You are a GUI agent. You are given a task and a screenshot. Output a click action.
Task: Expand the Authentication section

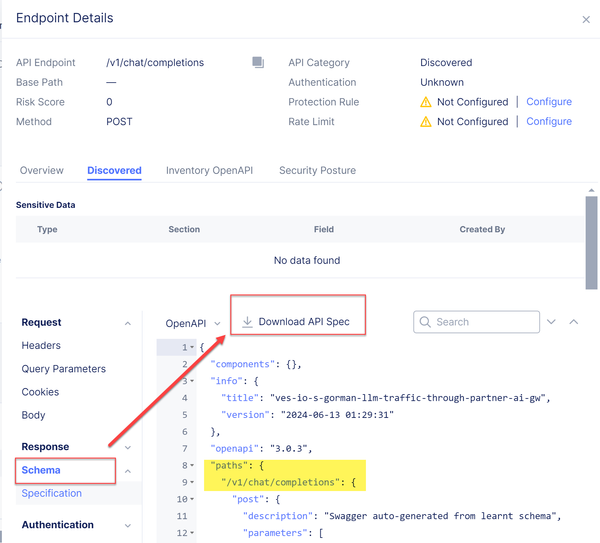coord(128,525)
